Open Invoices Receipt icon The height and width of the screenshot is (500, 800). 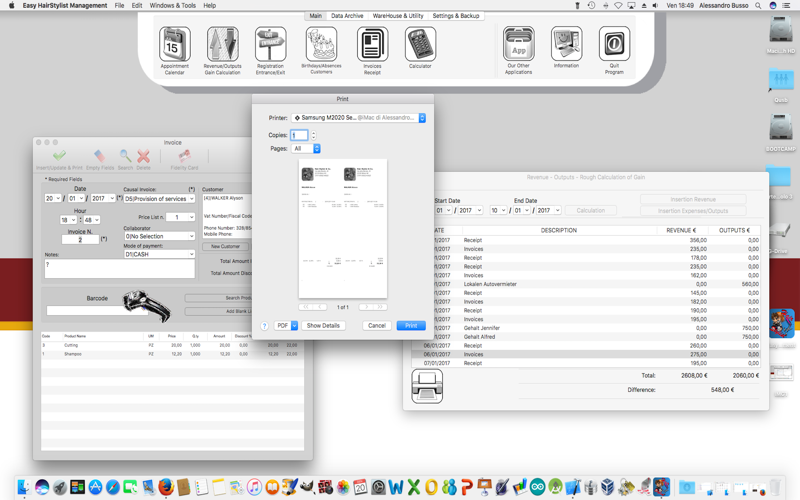coord(372,44)
